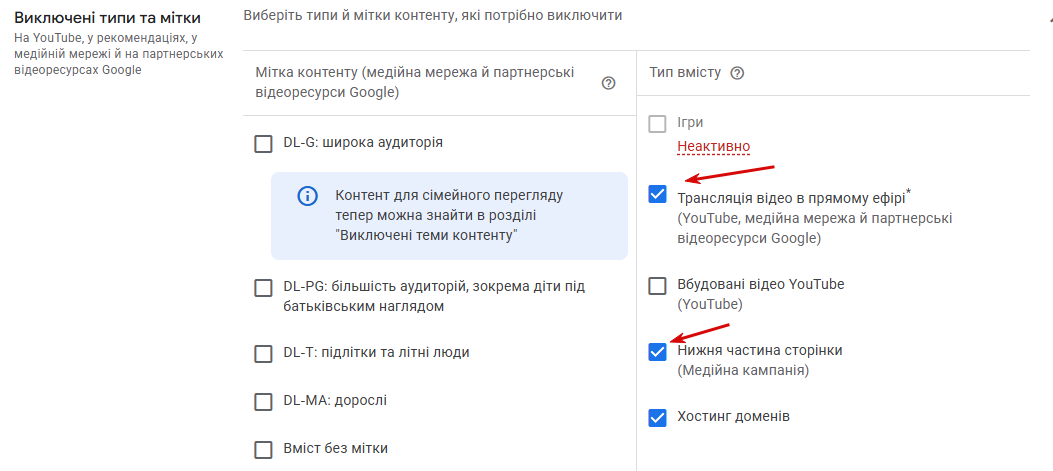
Task: Tick the DL-T: підлітки та літні люди checkbox
Action: pos(263,353)
